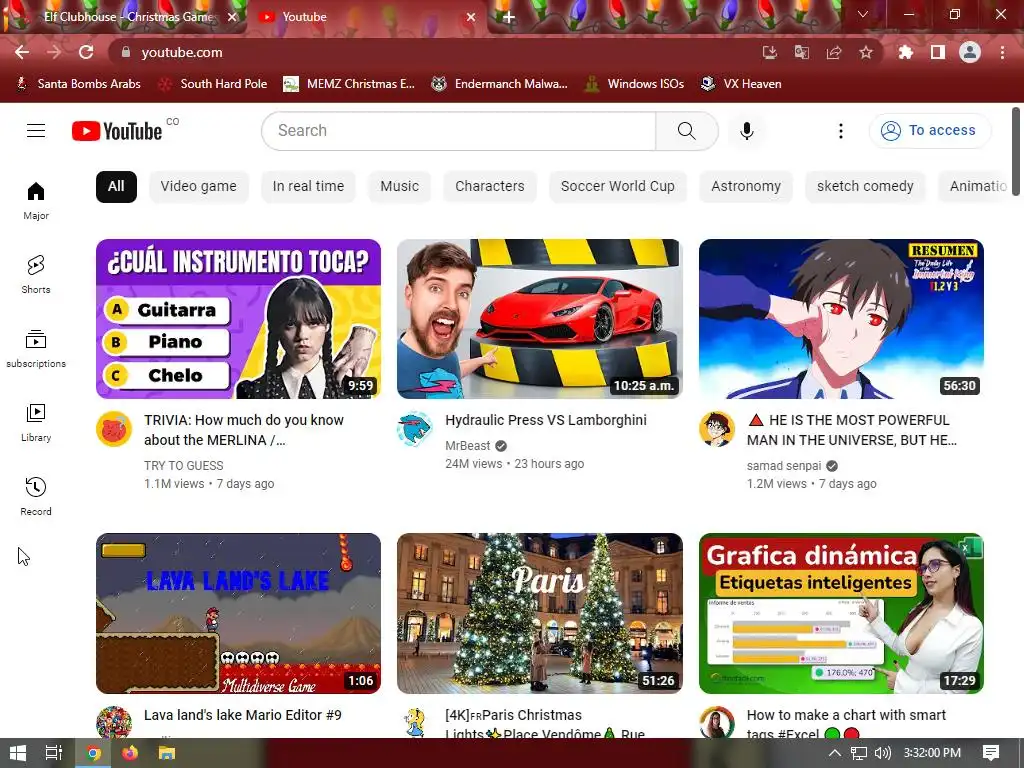
Task: Open Hydraulic Press VS Lamborghini thumbnail
Action: tap(540, 319)
